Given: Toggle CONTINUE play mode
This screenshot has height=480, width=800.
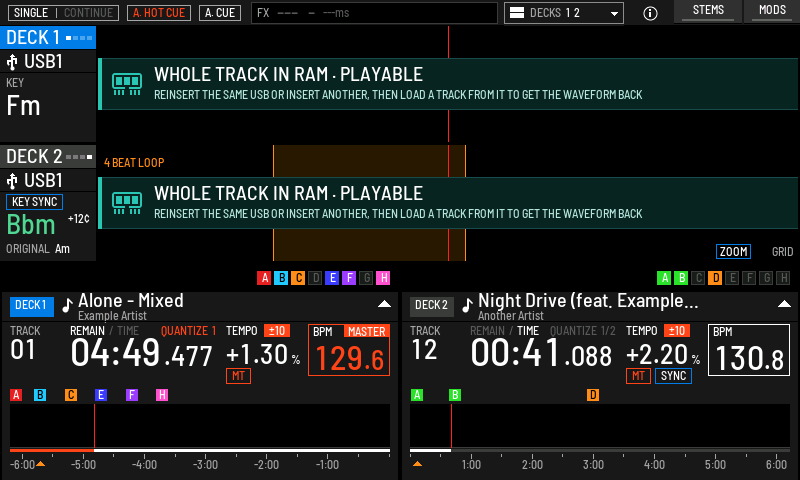Looking at the screenshot, I should (88, 13).
